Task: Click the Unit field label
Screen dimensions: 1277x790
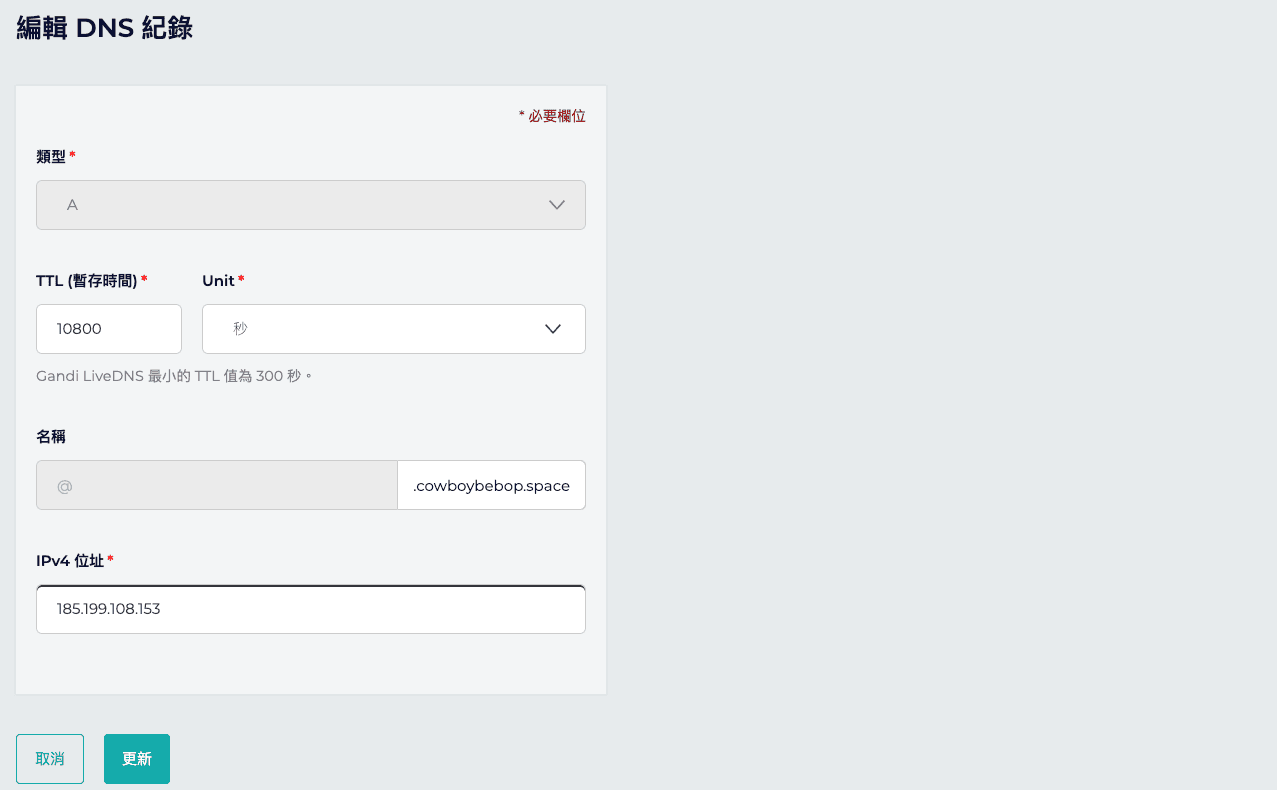Action: [x=218, y=281]
